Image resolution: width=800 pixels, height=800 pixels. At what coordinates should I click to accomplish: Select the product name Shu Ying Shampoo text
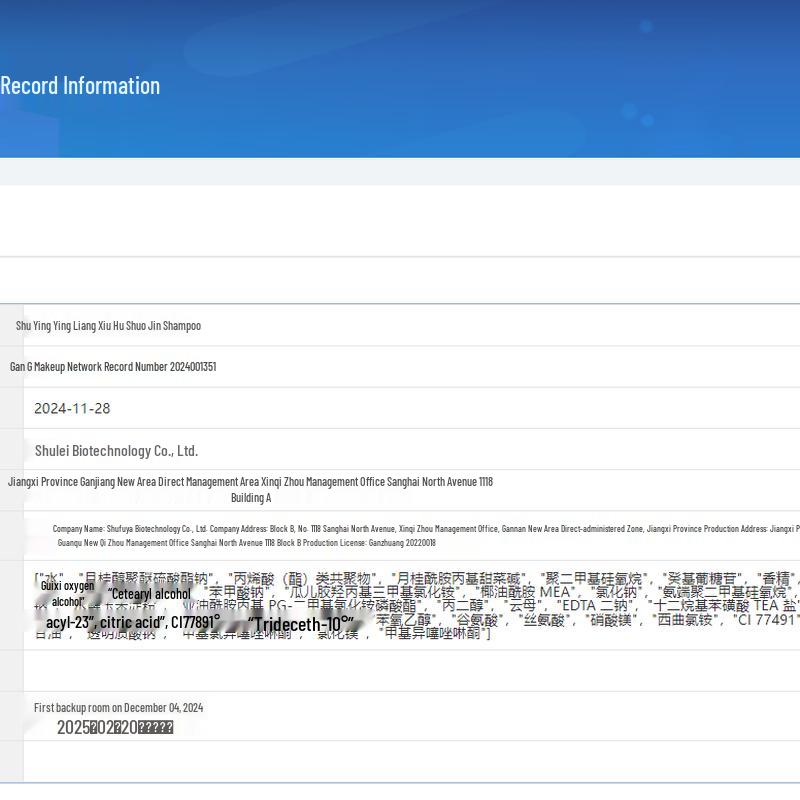[x=108, y=326]
